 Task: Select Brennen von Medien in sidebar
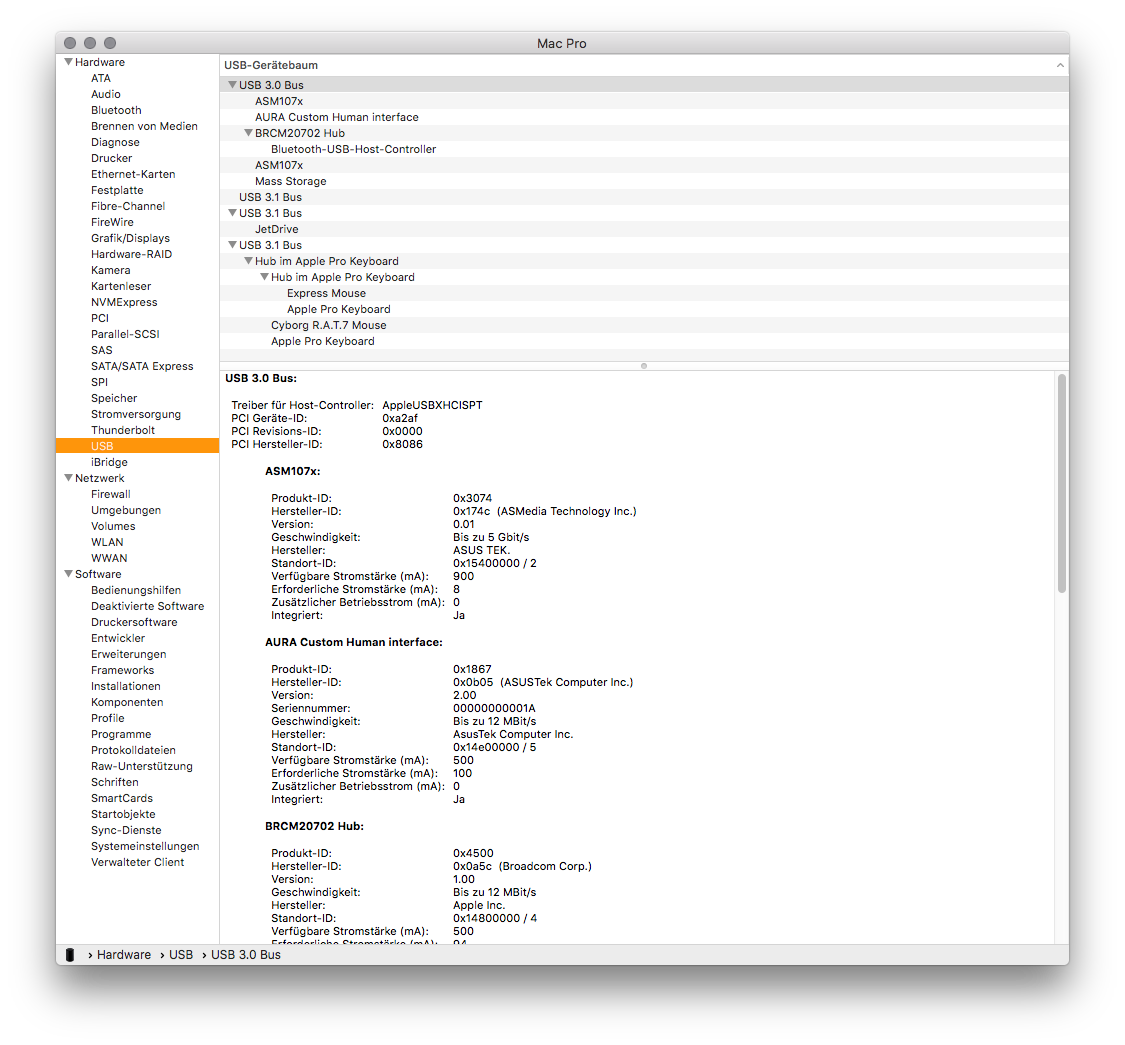click(x=144, y=126)
